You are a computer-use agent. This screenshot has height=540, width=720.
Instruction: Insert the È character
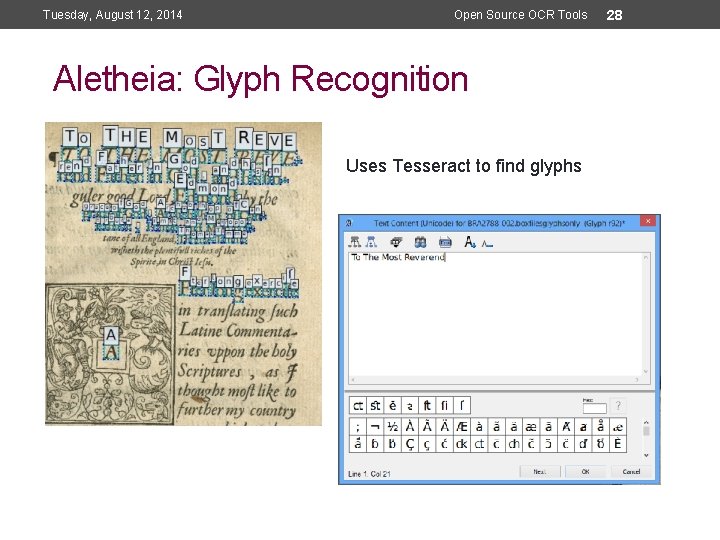point(618,444)
